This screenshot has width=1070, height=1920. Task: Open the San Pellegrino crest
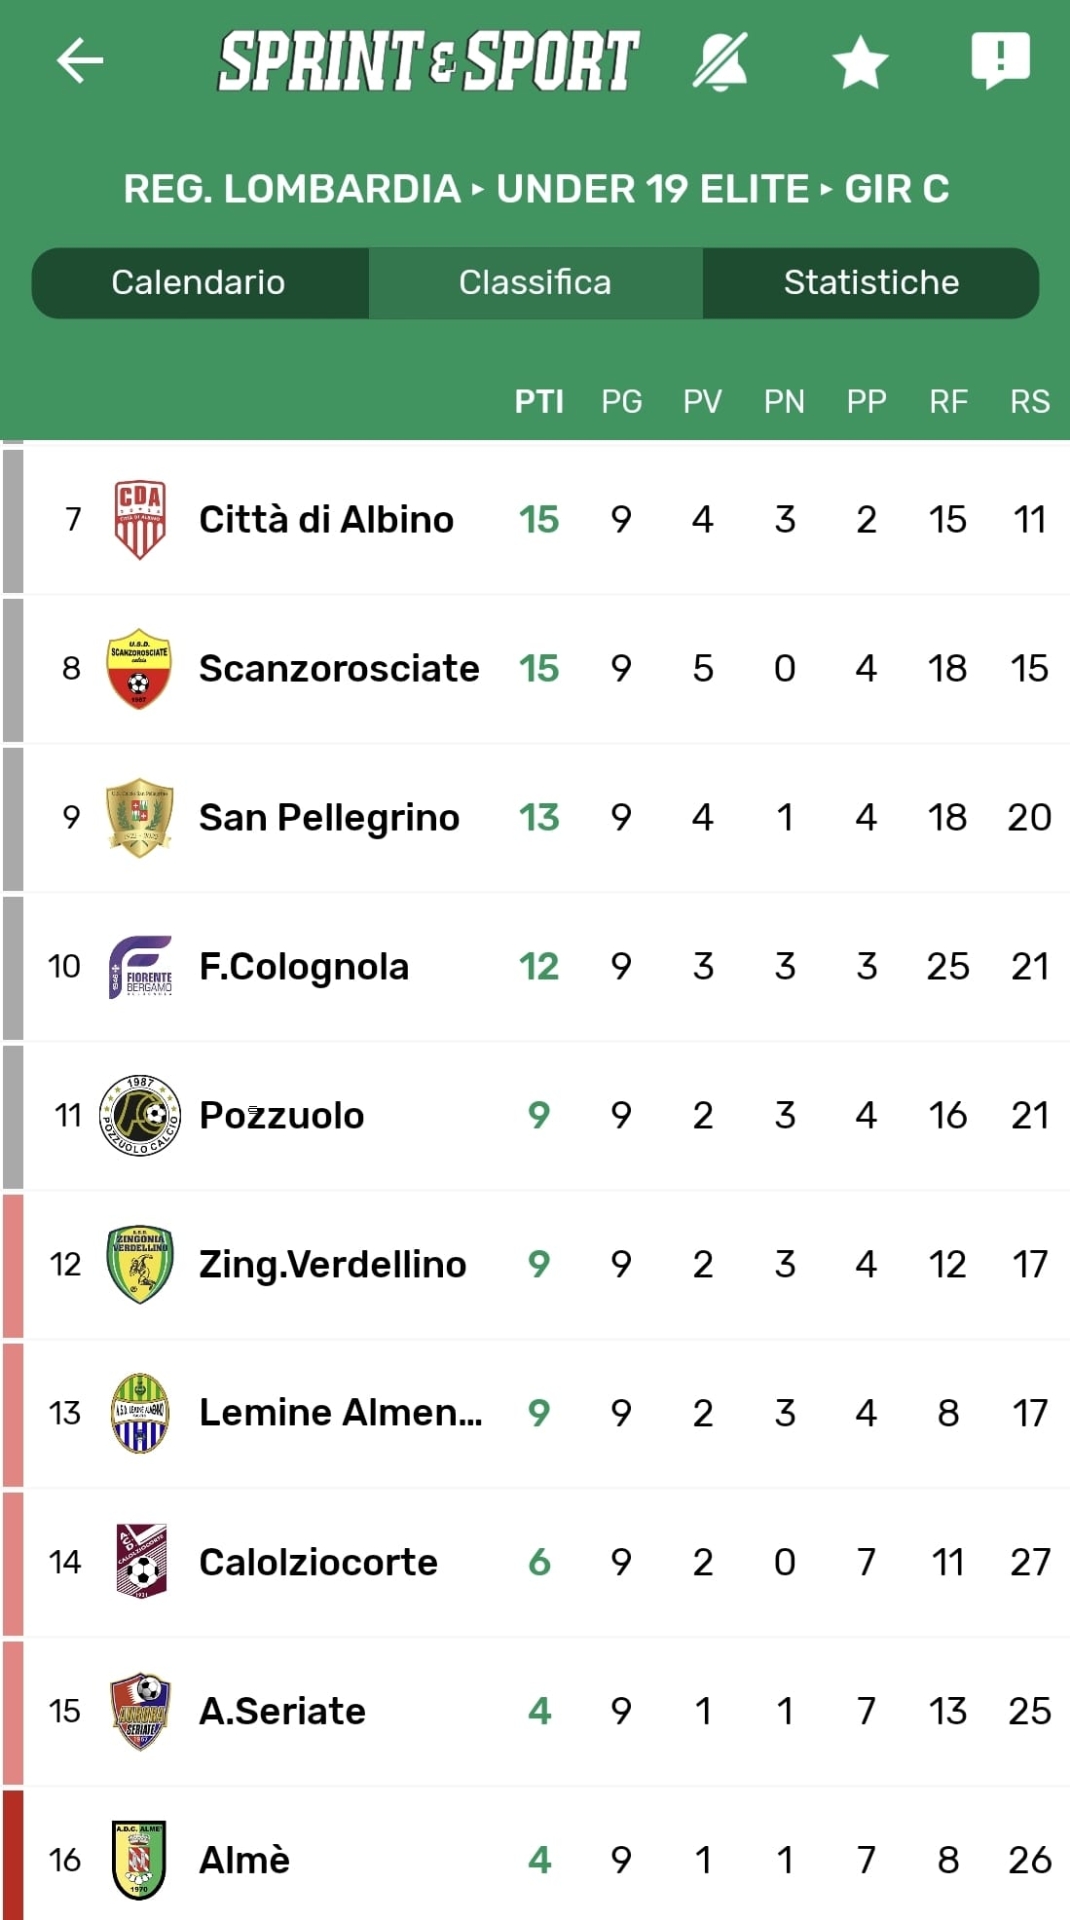coord(140,817)
